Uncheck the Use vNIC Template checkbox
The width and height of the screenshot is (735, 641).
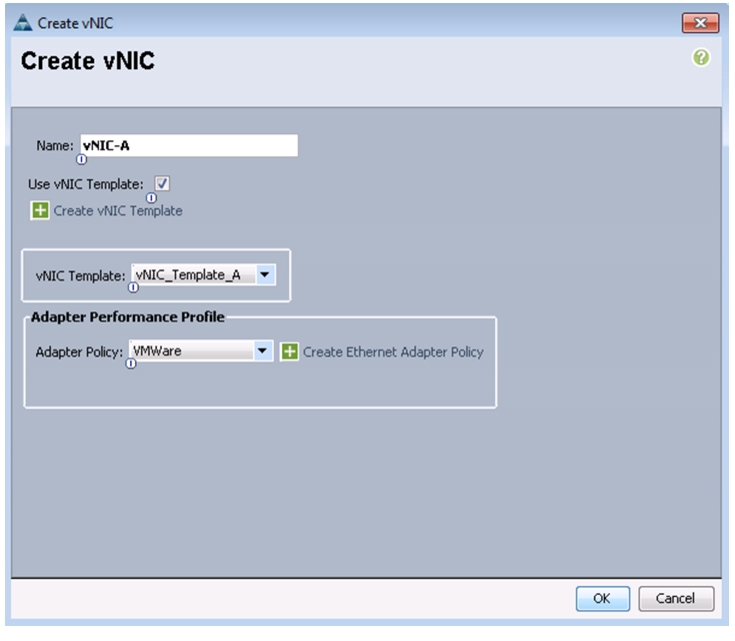point(162,183)
